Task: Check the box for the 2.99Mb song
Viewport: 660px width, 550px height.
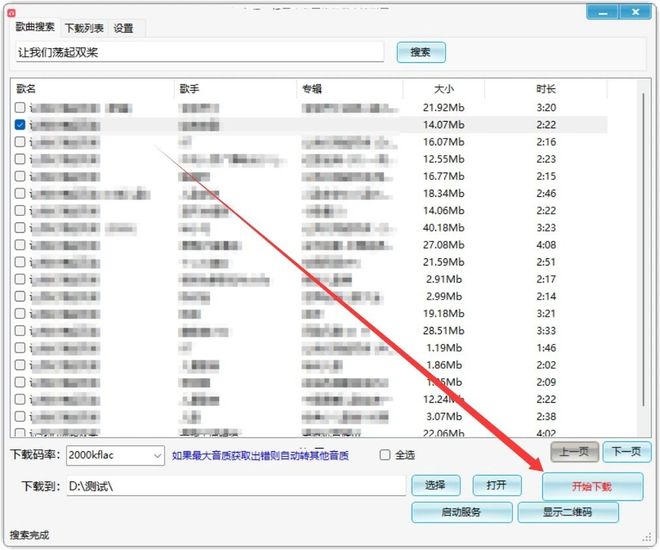Action: tap(20, 296)
